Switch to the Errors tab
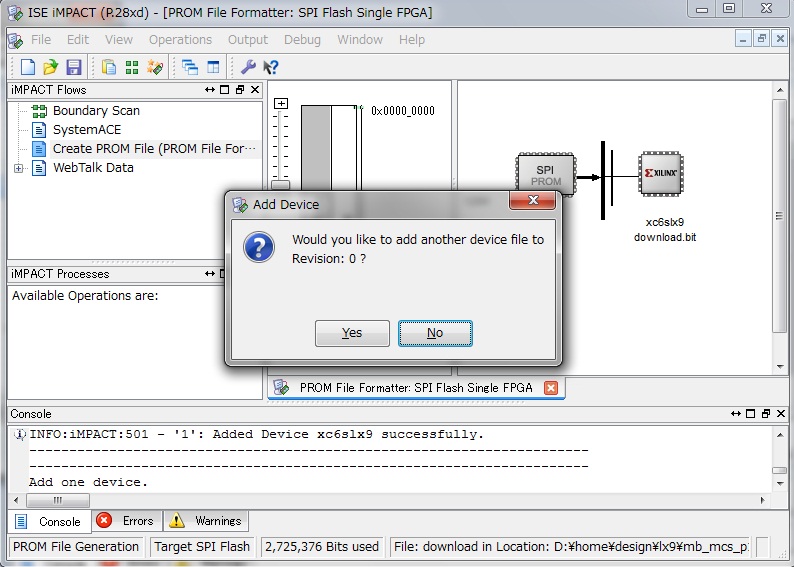The image size is (794, 567). [x=127, y=520]
